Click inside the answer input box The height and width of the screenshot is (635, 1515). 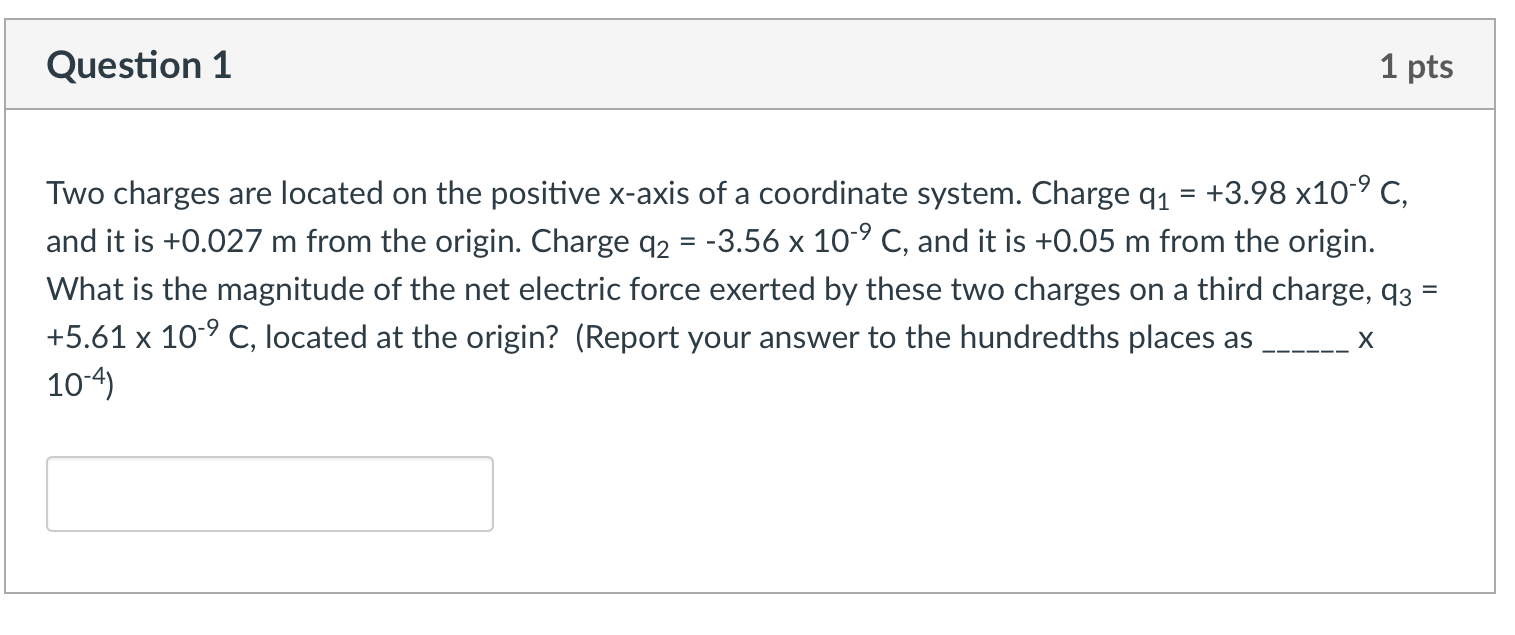[x=268, y=493]
